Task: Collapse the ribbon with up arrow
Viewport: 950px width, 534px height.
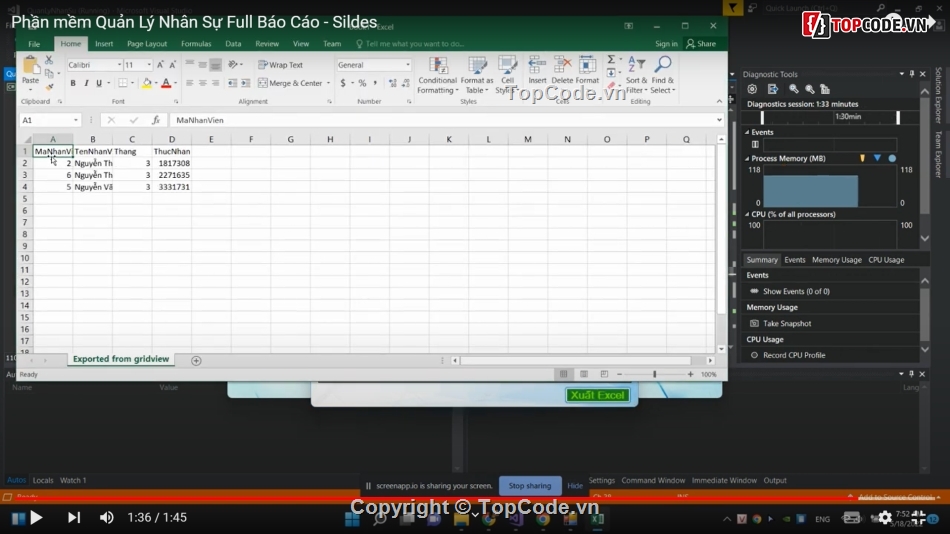Action: point(719,101)
